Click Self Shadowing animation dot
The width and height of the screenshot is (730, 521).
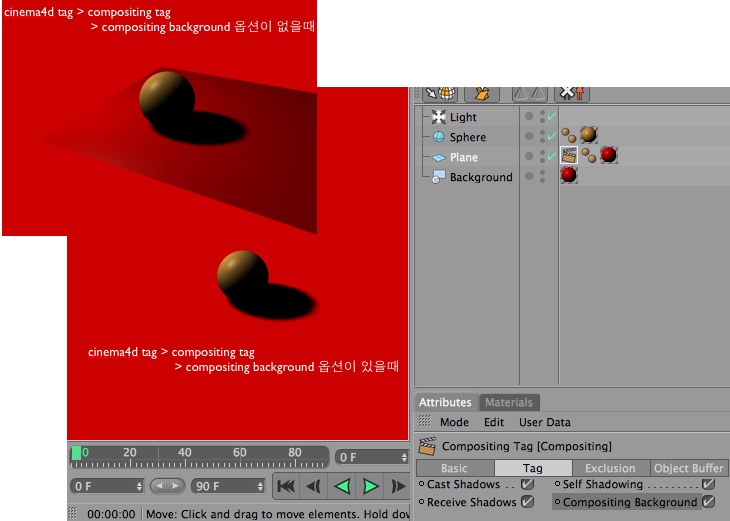pyautogui.click(x=557, y=484)
